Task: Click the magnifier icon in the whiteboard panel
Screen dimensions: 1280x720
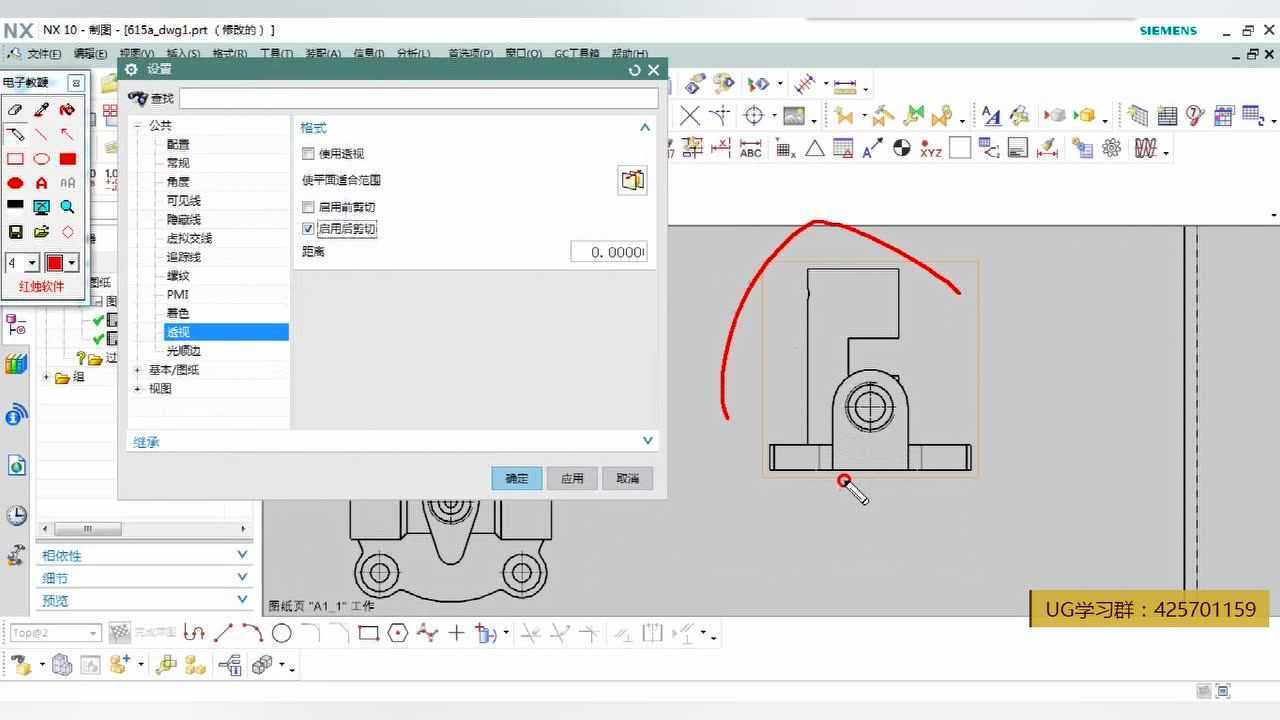Action: point(67,207)
